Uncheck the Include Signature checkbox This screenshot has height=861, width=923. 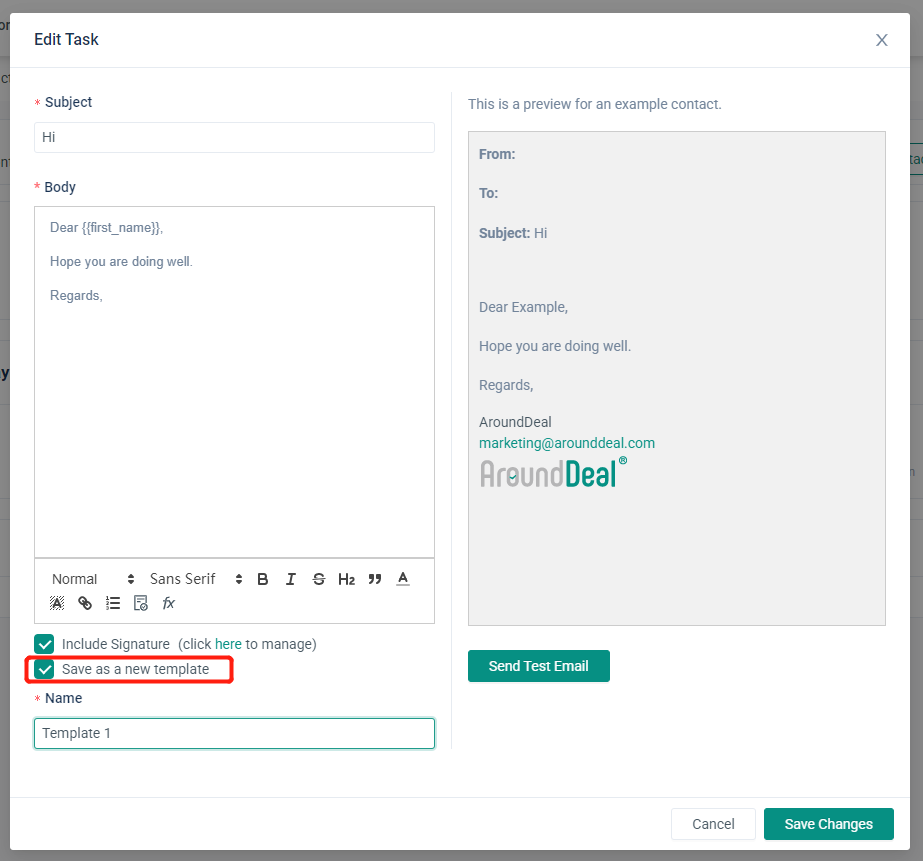click(x=44, y=644)
